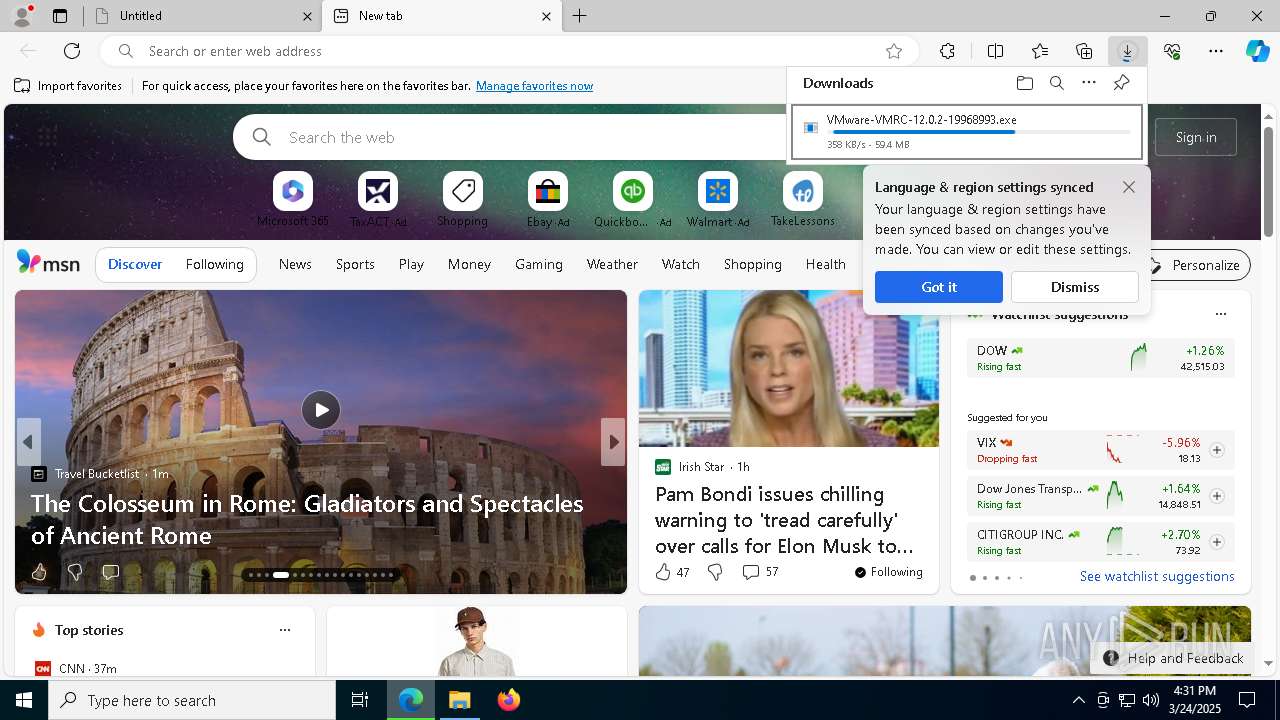Click Import favorites

68,86
